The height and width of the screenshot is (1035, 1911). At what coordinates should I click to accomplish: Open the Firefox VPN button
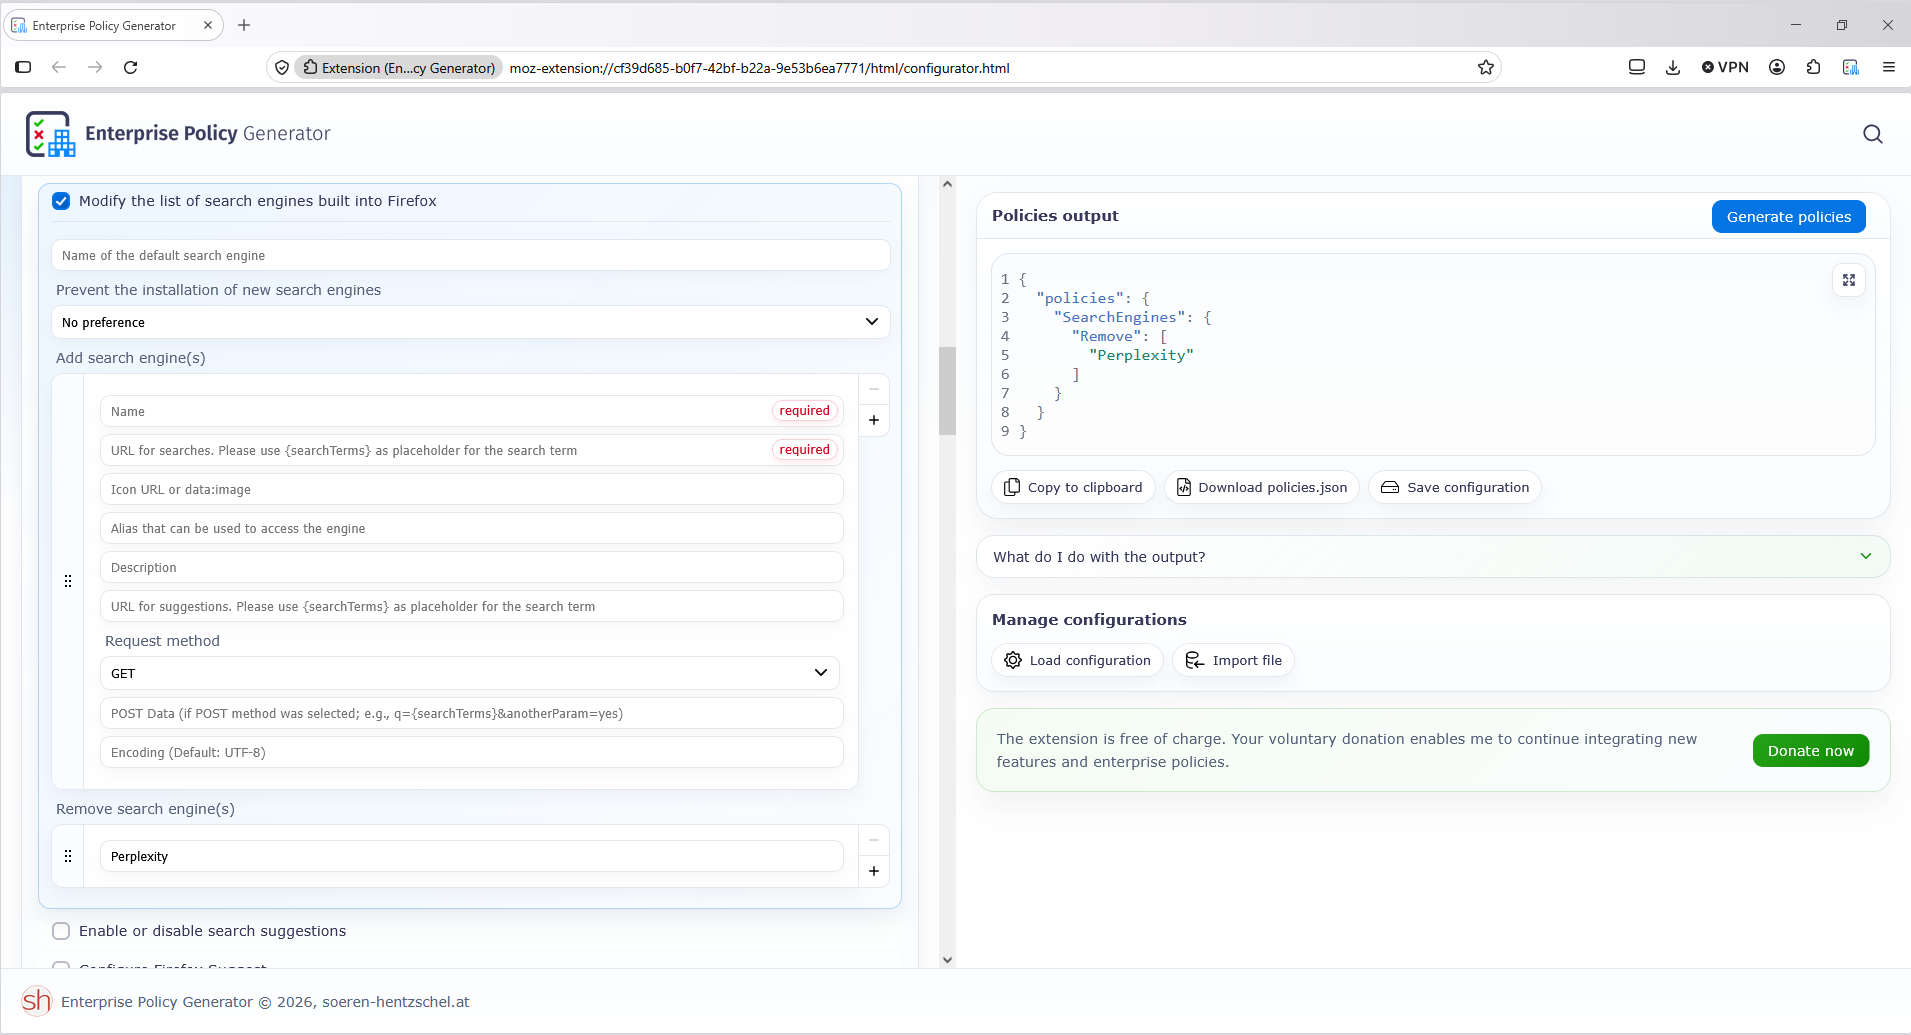1725,67
